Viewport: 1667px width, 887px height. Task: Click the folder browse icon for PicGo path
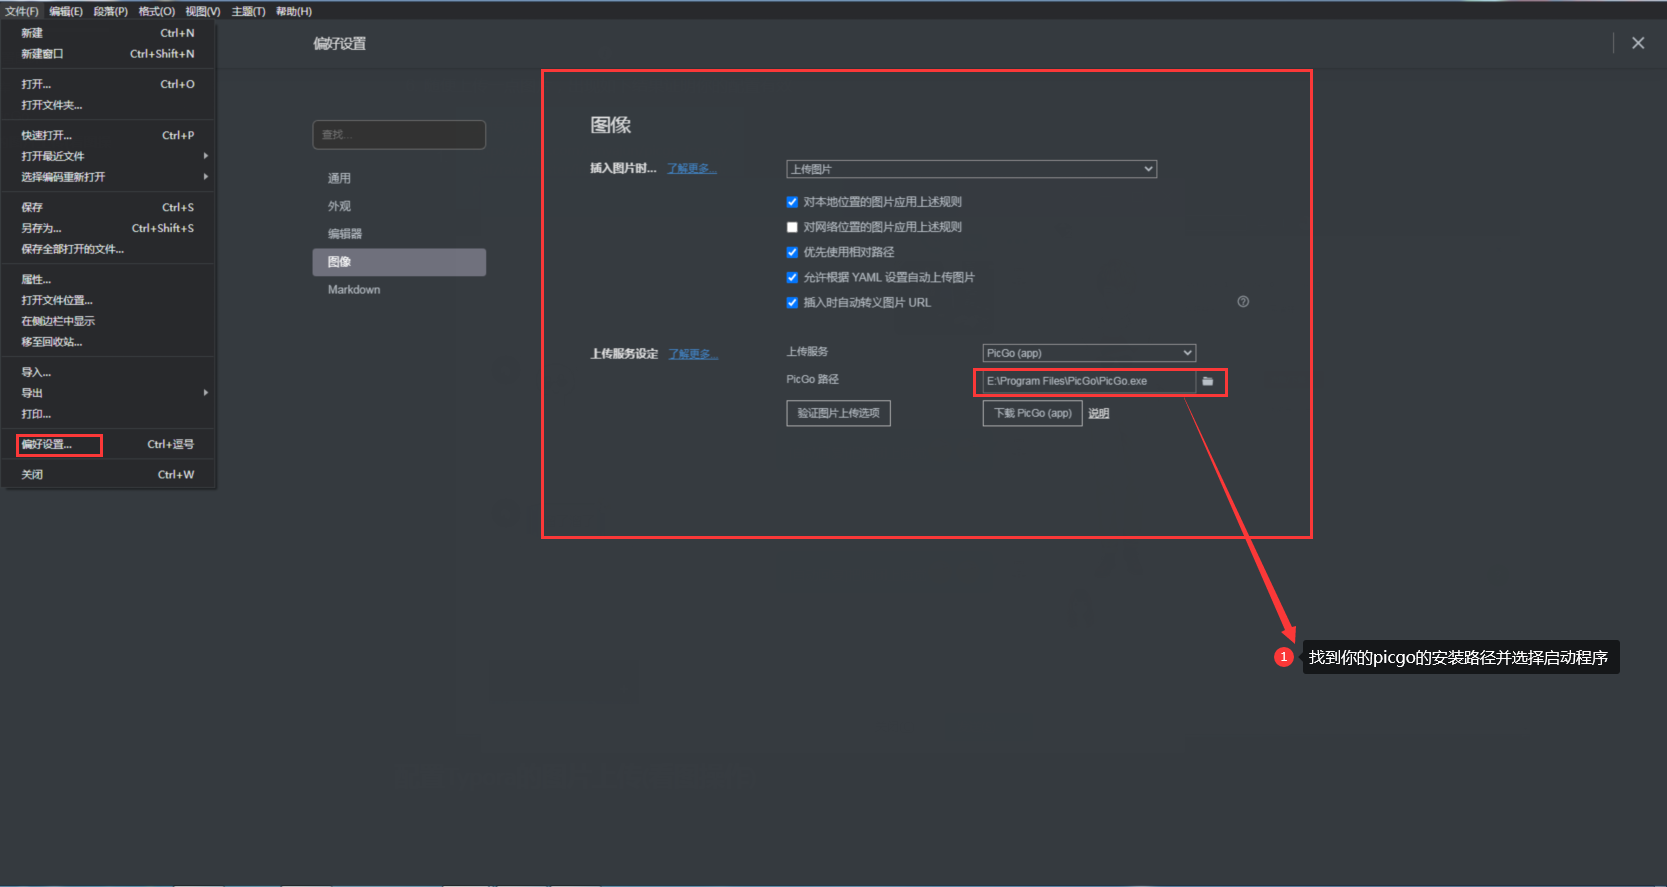point(1207,381)
